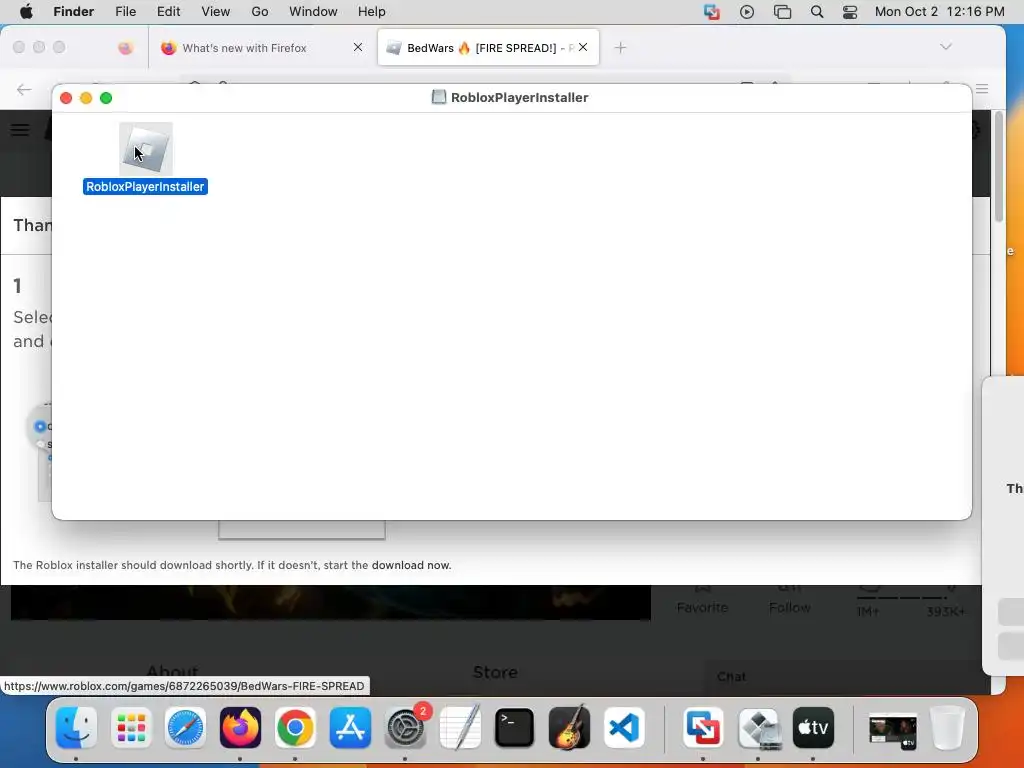This screenshot has width=1024, height=768.
Task: Close the RobloxPlayerInstaller Finder window
Action: click(66, 98)
